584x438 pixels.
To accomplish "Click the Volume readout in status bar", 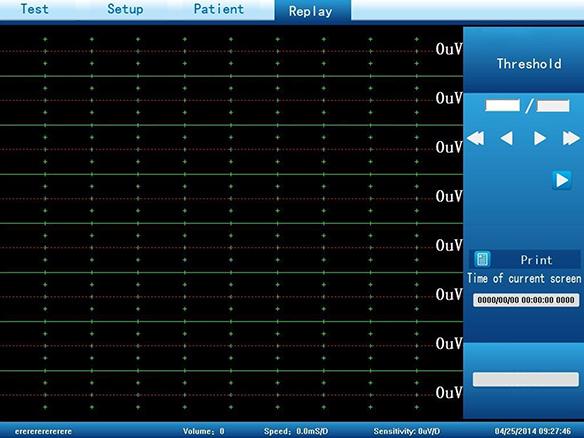I will [x=203, y=431].
